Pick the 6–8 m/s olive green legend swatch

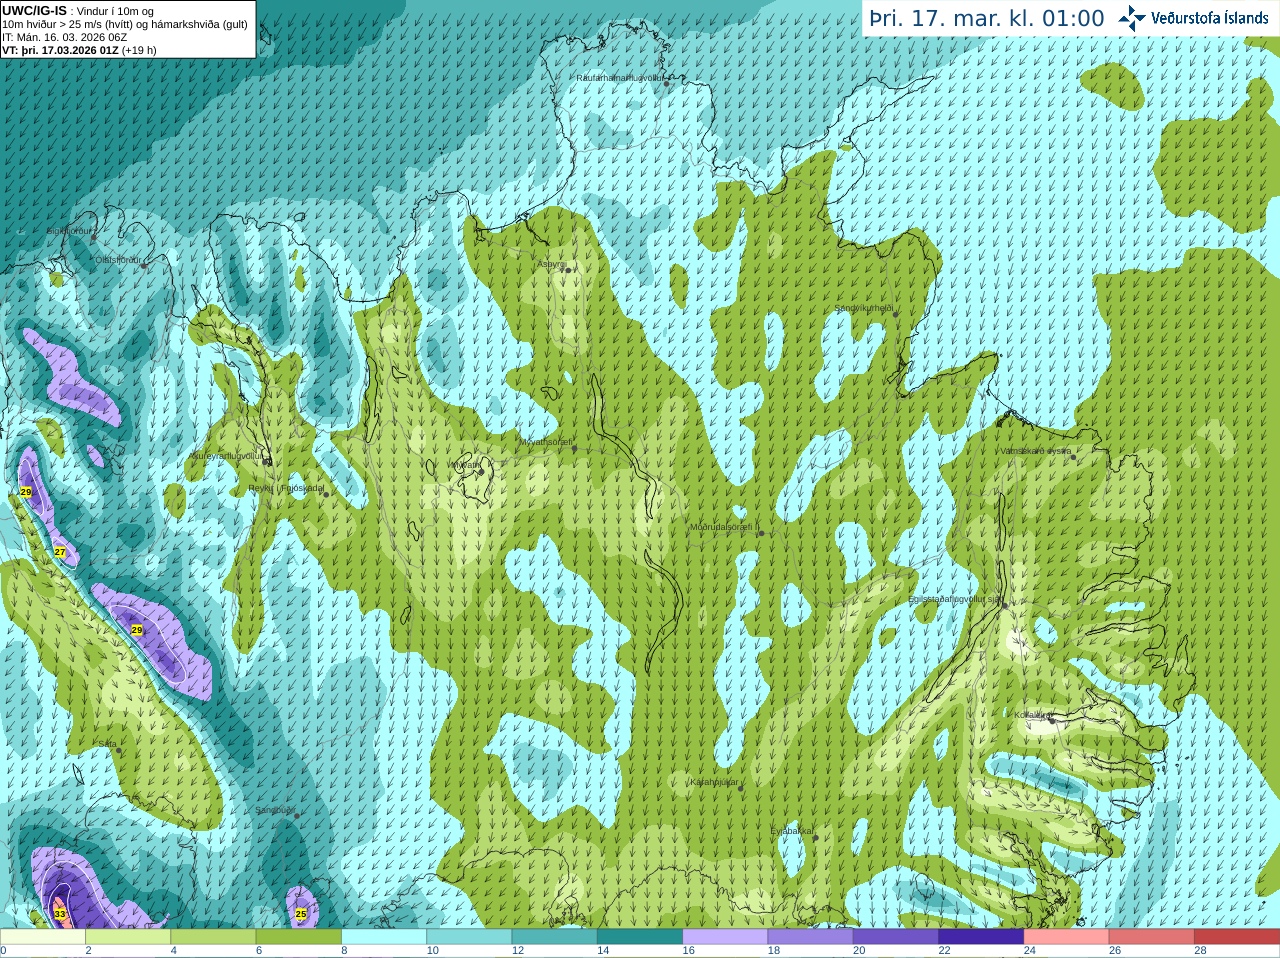(x=299, y=937)
